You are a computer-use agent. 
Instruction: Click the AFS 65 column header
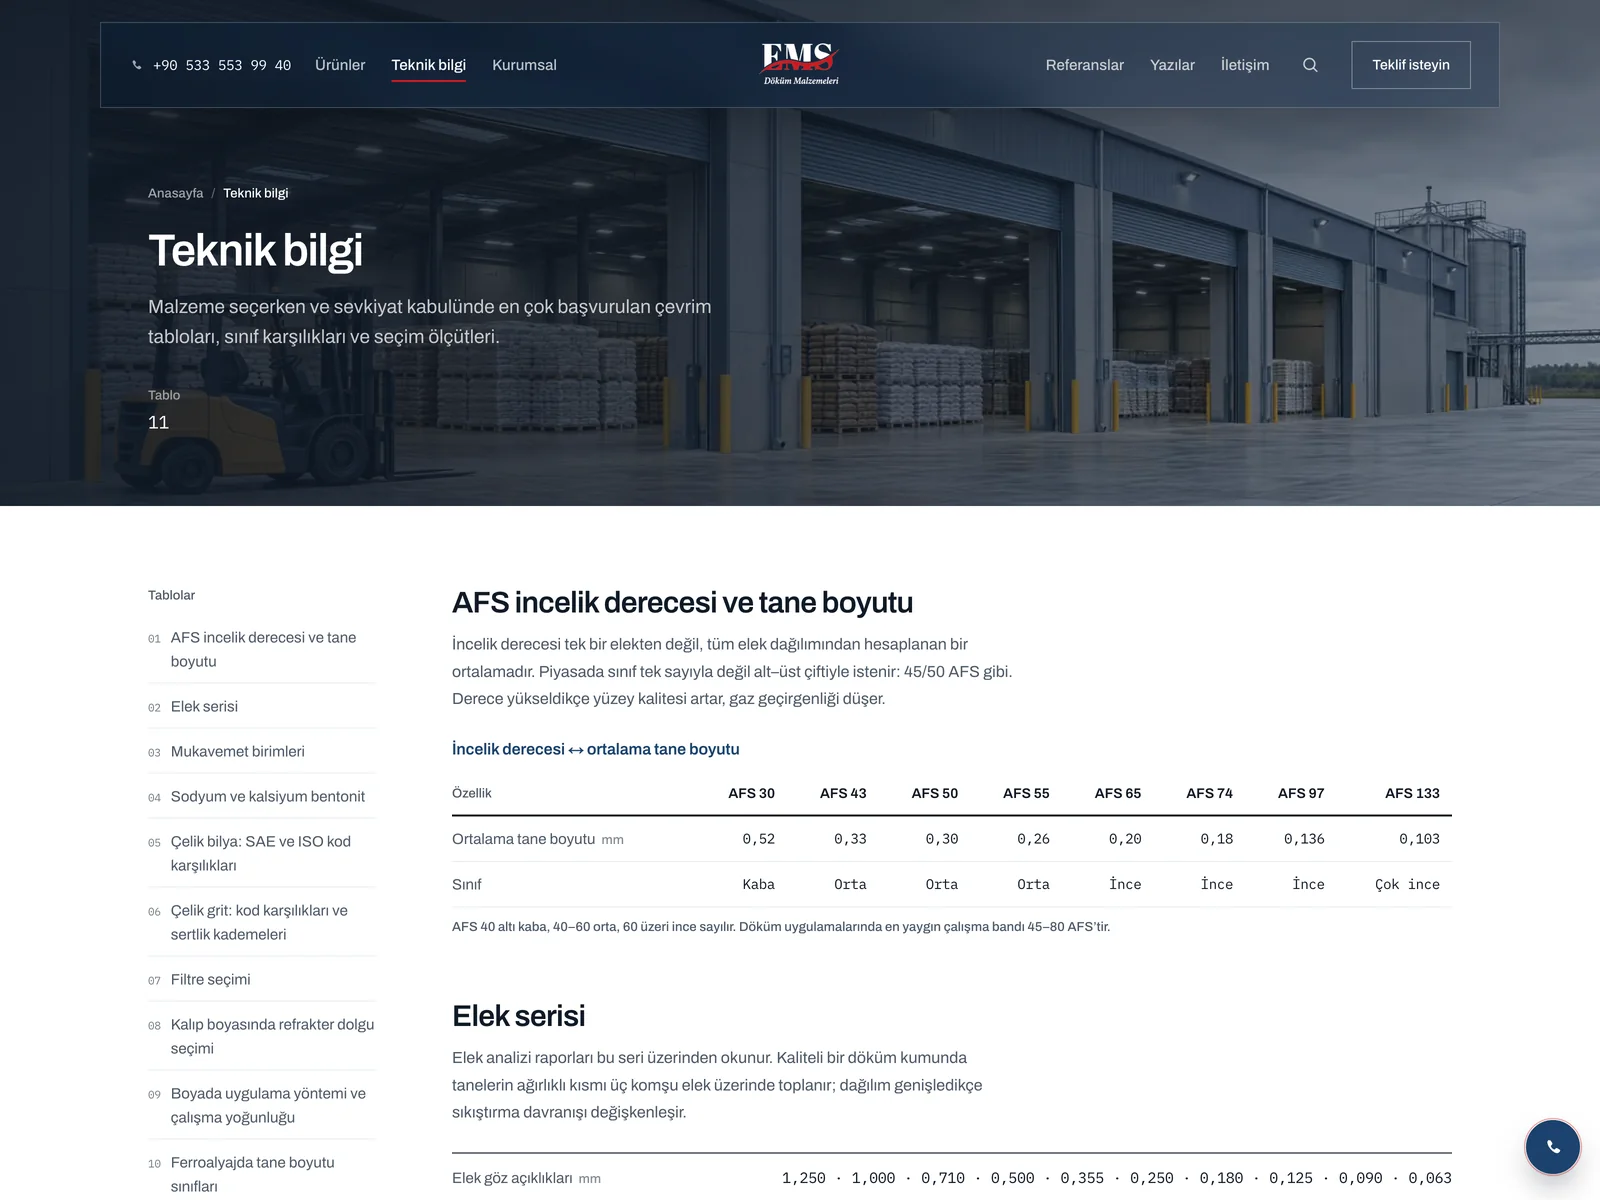[x=1118, y=793]
